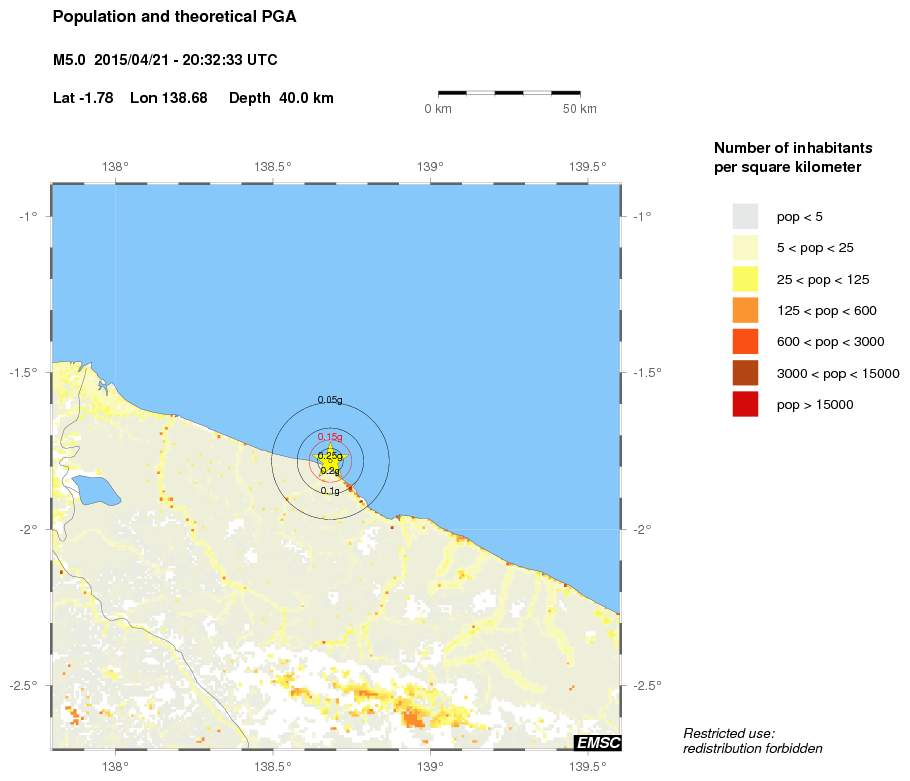Screen dimensions: 910x781
Task: Click the EMSC logo in map corner
Action: click(x=598, y=742)
